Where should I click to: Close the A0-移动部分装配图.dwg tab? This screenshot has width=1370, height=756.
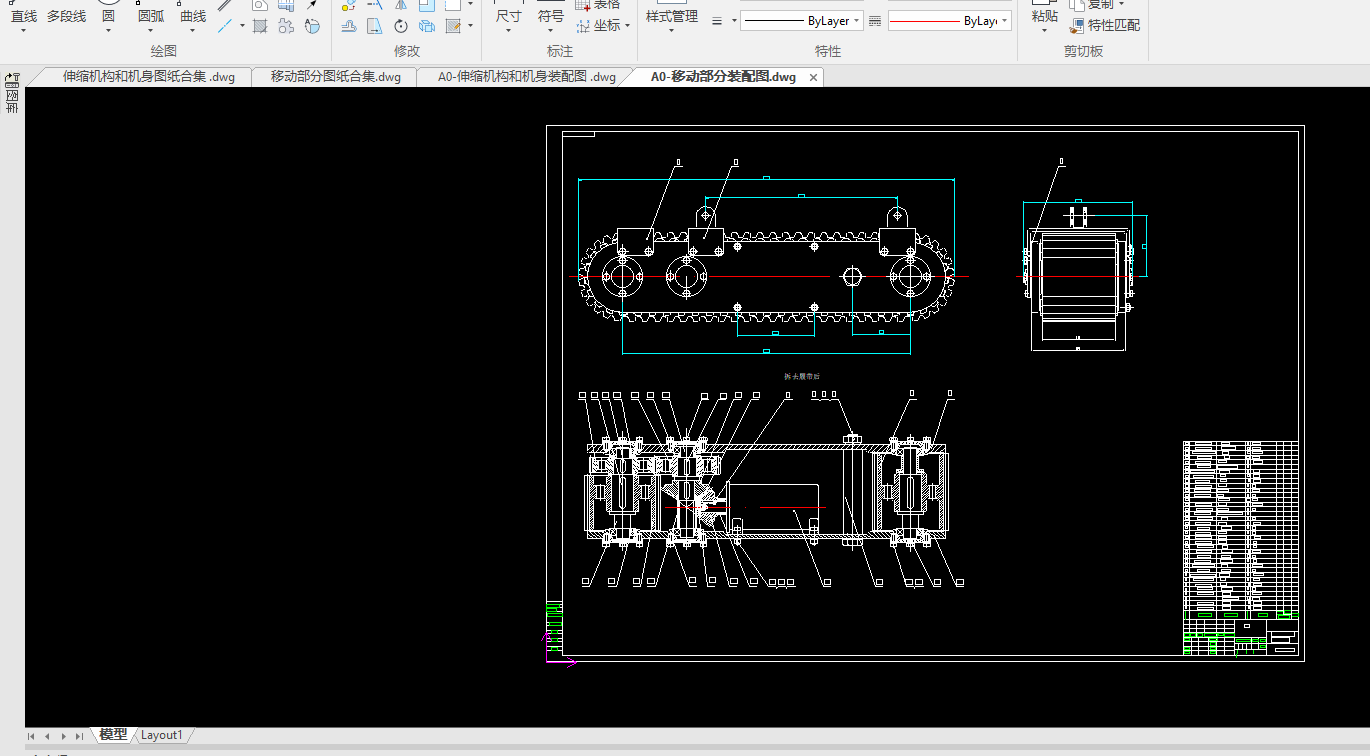(813, 77)
